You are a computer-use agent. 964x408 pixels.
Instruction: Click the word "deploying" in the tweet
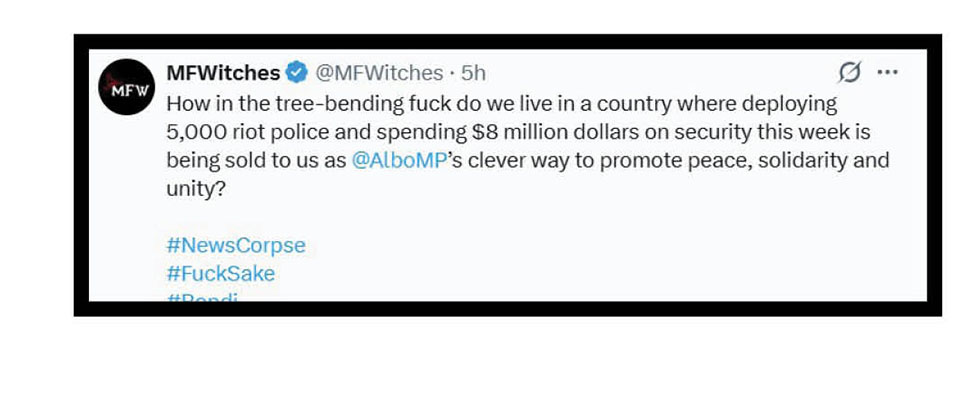click(789, 103)
